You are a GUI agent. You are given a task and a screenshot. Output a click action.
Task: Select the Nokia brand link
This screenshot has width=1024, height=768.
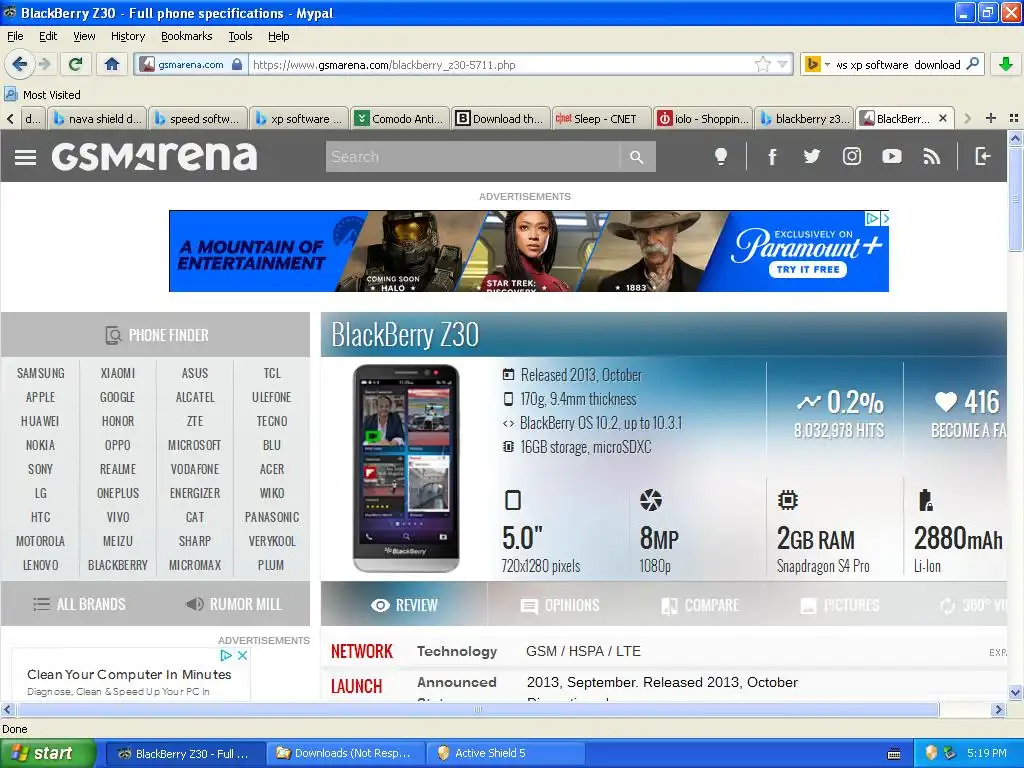40,445
